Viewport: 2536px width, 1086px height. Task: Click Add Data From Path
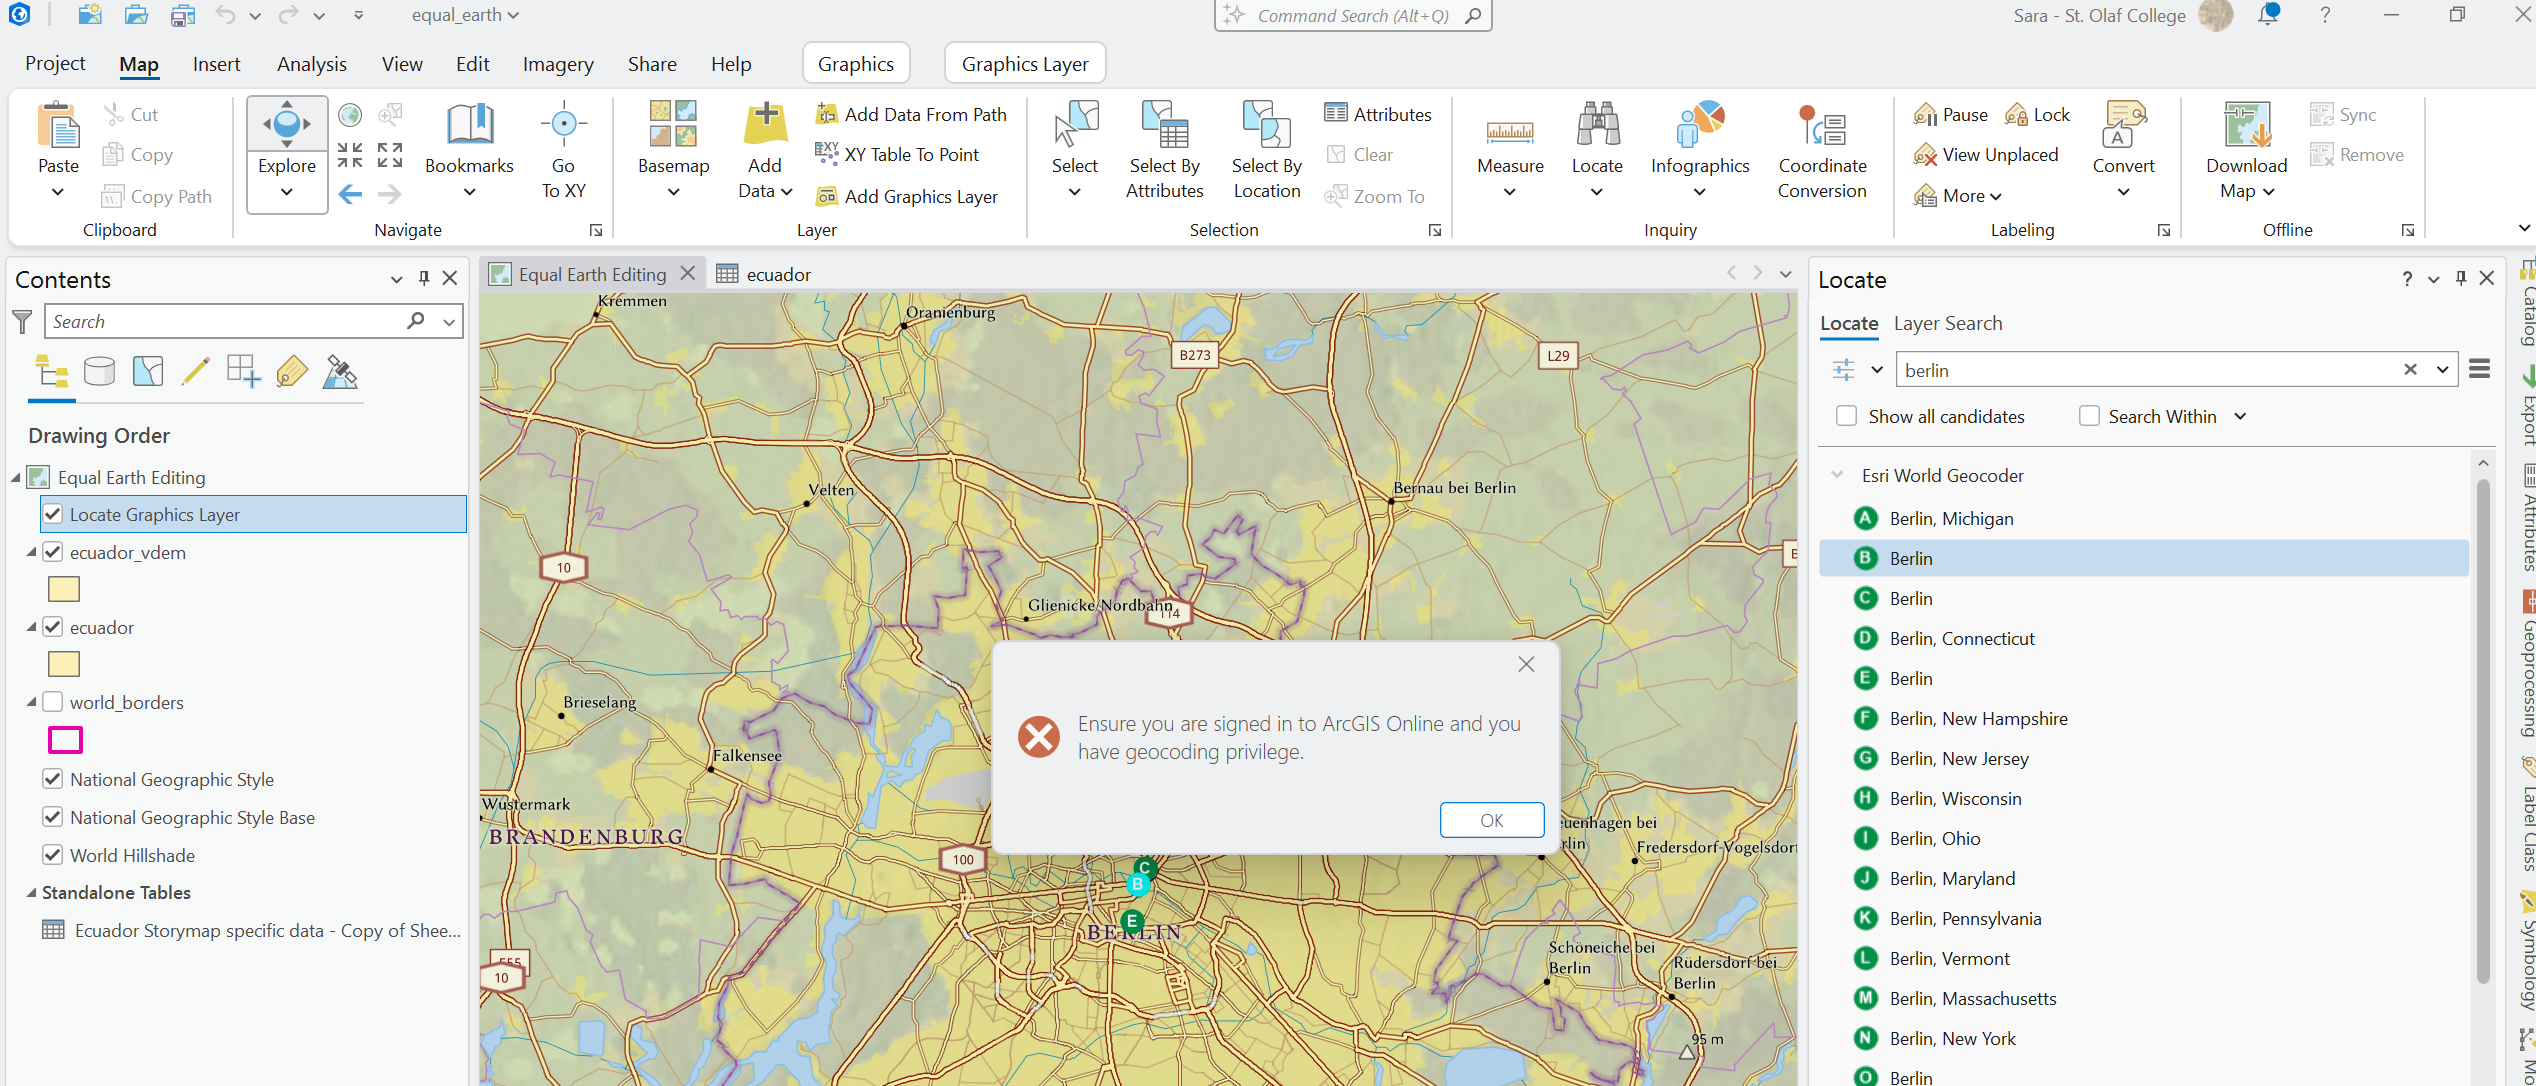(x=911, y=114)
